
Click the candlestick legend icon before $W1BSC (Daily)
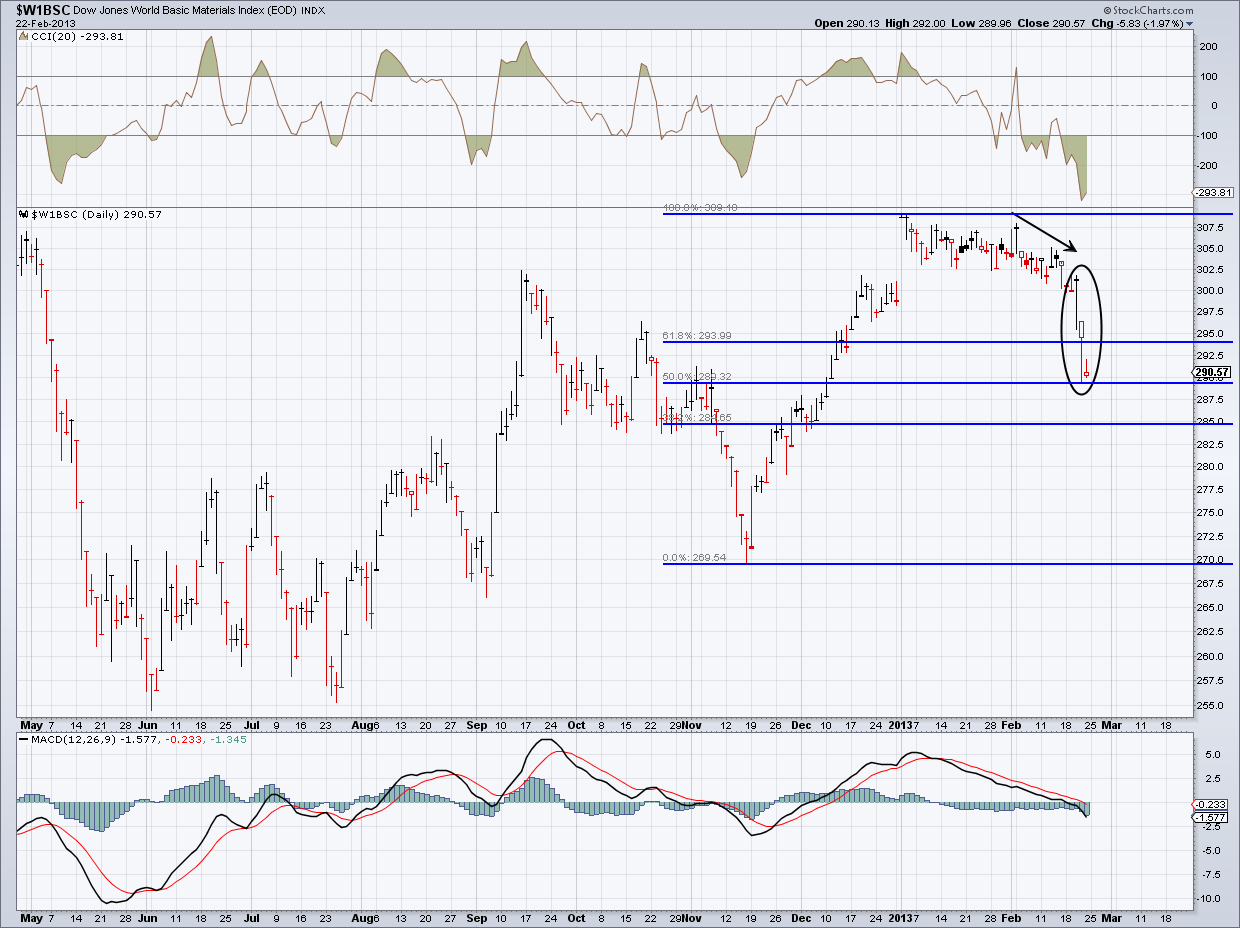point(24,215)
